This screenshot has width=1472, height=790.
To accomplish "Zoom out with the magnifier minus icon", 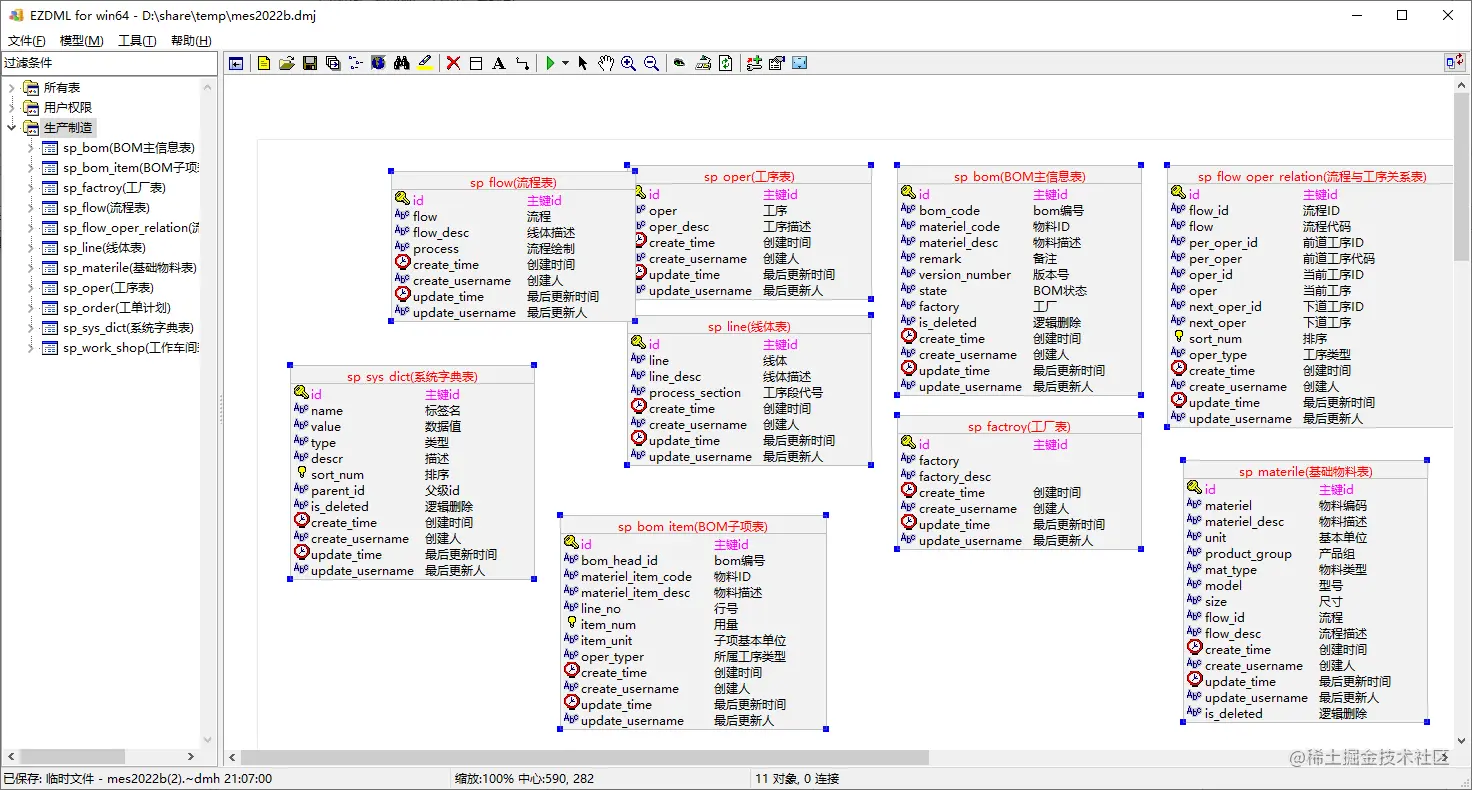I will [650, 63].
